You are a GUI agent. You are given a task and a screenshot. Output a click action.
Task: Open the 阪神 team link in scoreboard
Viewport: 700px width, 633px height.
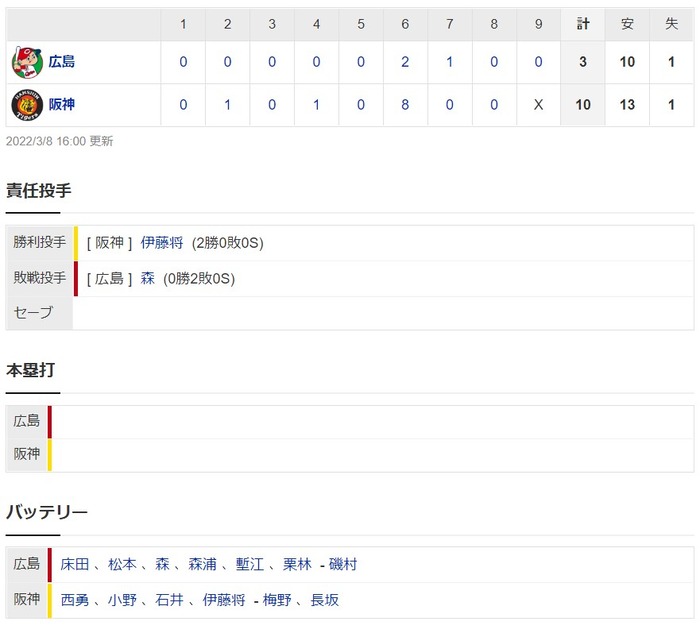62,104
